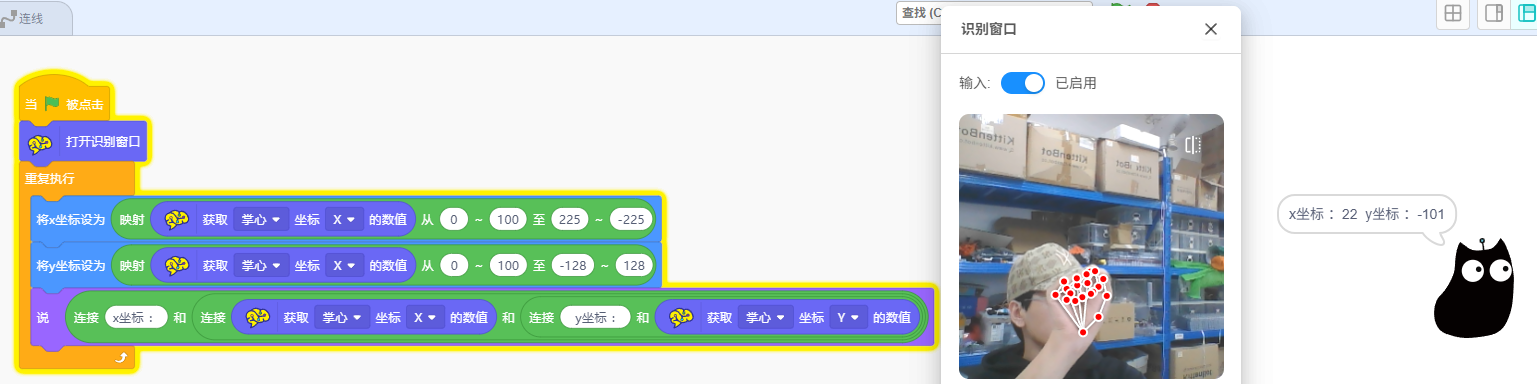Open the 连线 tab
The width and height of the screenshot is (1537, 384).
pyautogui.click(x=30, y=18)
